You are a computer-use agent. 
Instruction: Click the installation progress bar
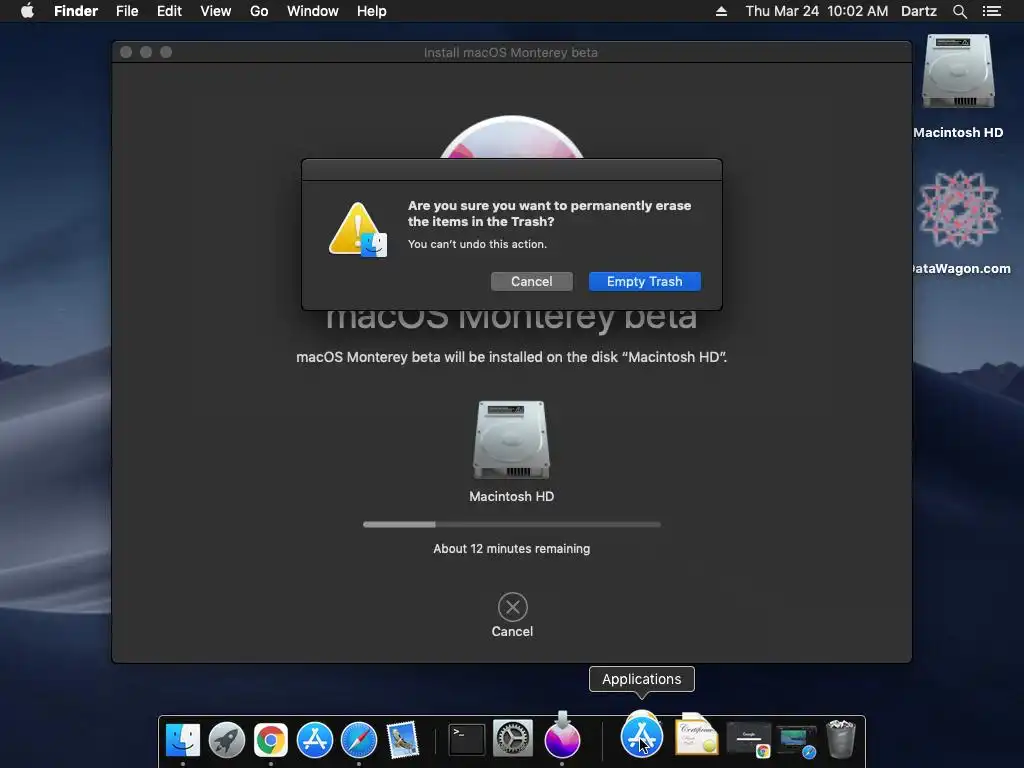click(x=512, y=524)
